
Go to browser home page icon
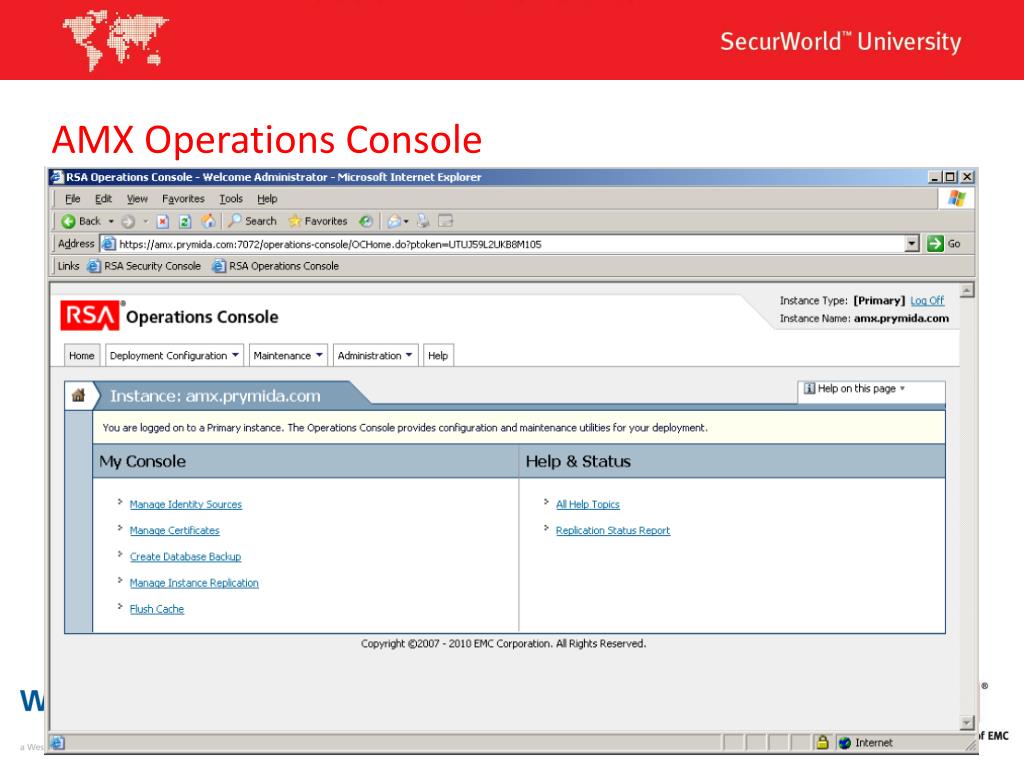(208, 221)
